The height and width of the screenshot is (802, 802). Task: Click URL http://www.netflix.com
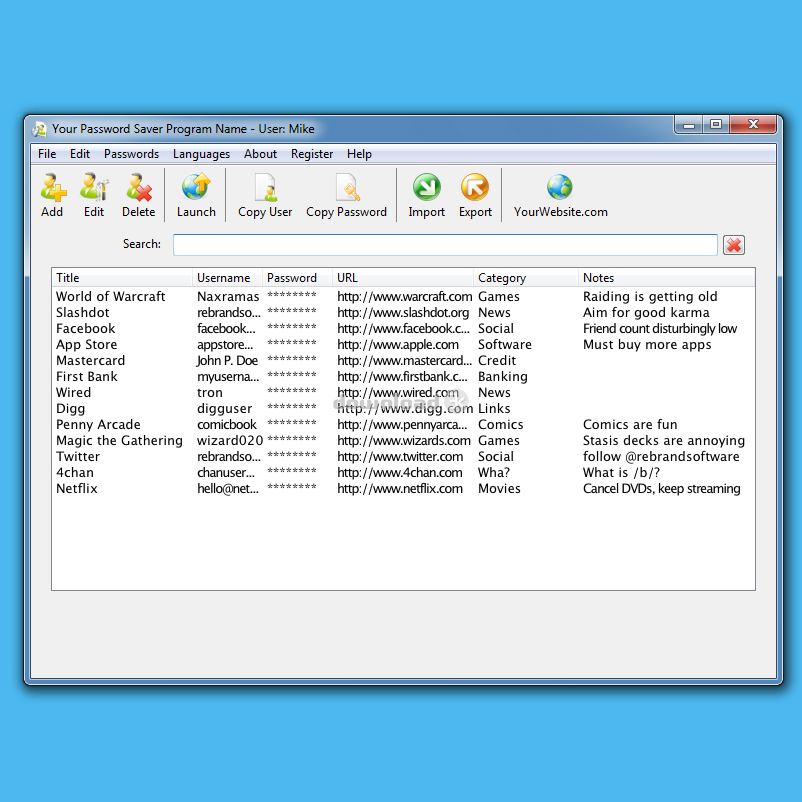coord(400,488)
